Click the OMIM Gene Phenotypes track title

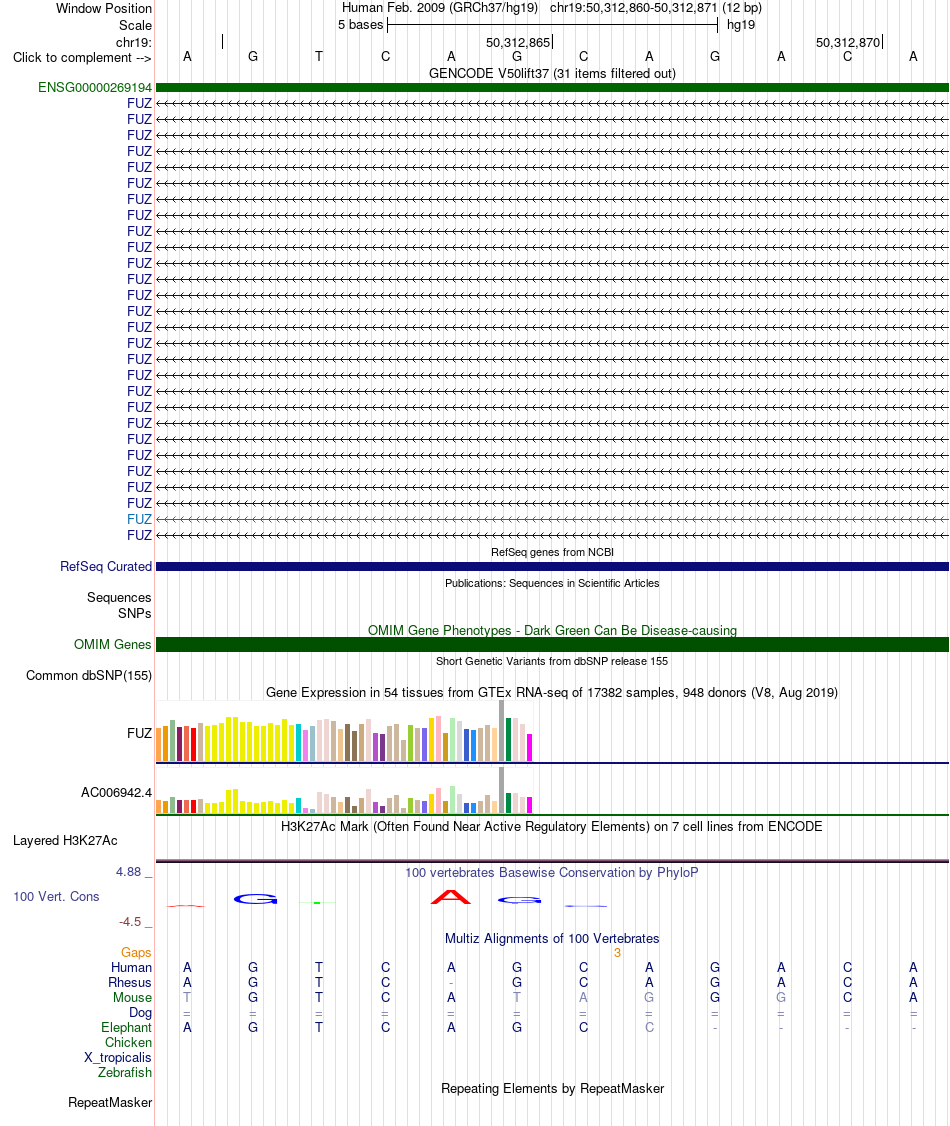[x=552, y=630]
